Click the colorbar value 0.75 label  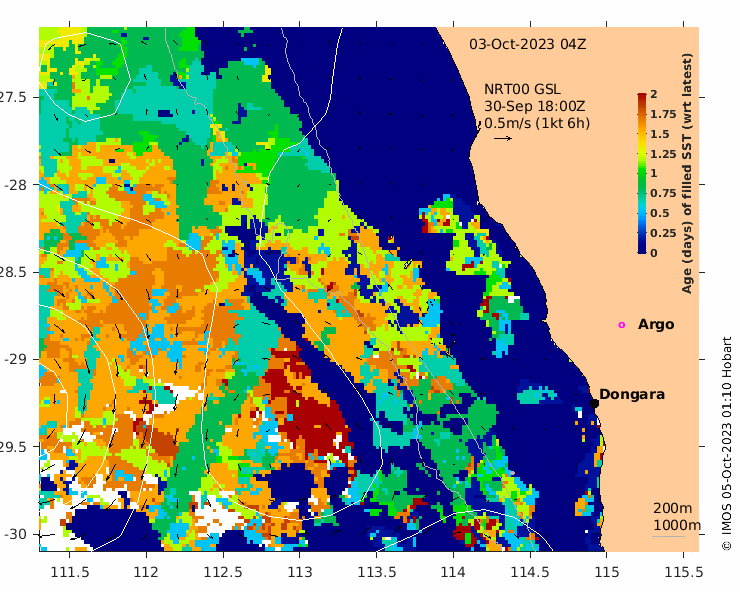coord(663,193)
